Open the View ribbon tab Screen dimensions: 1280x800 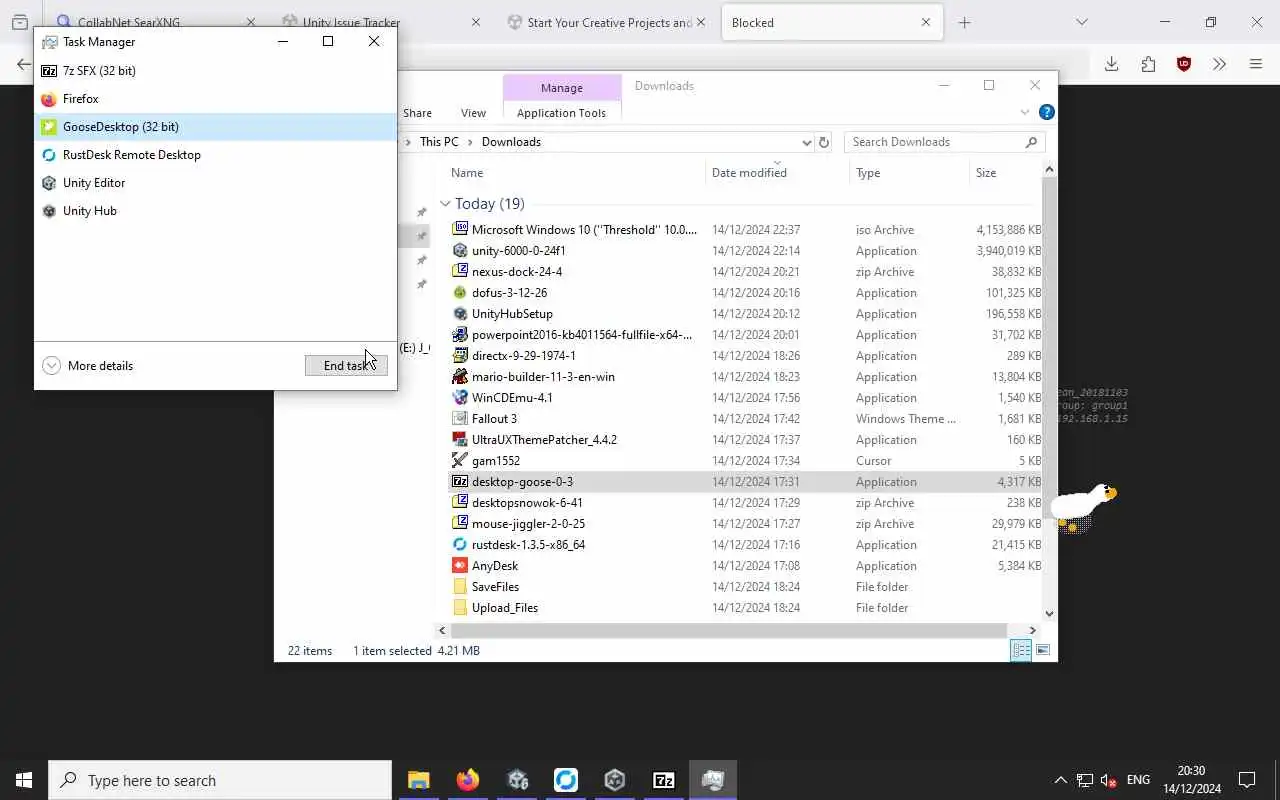[x=473, y=113]
